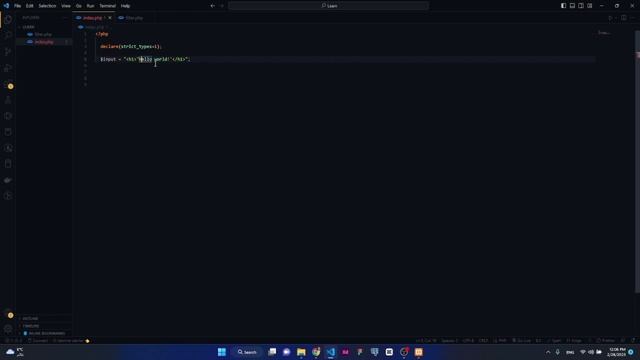Click Prettier in the status bar
The height and width of the screenshot is (360, 640).
(x=606, y=340)
